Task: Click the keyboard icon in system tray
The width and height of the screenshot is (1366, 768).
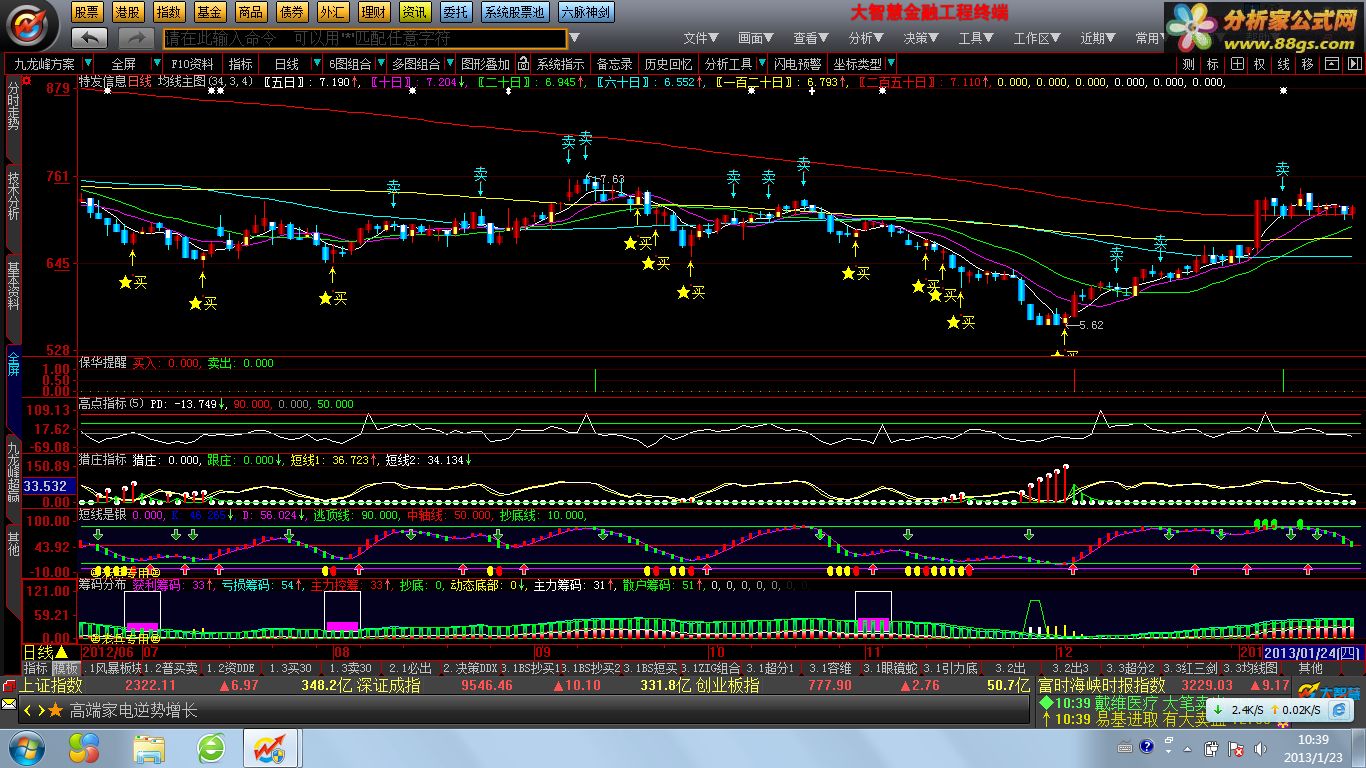Action: click(x=1125, y=747)
